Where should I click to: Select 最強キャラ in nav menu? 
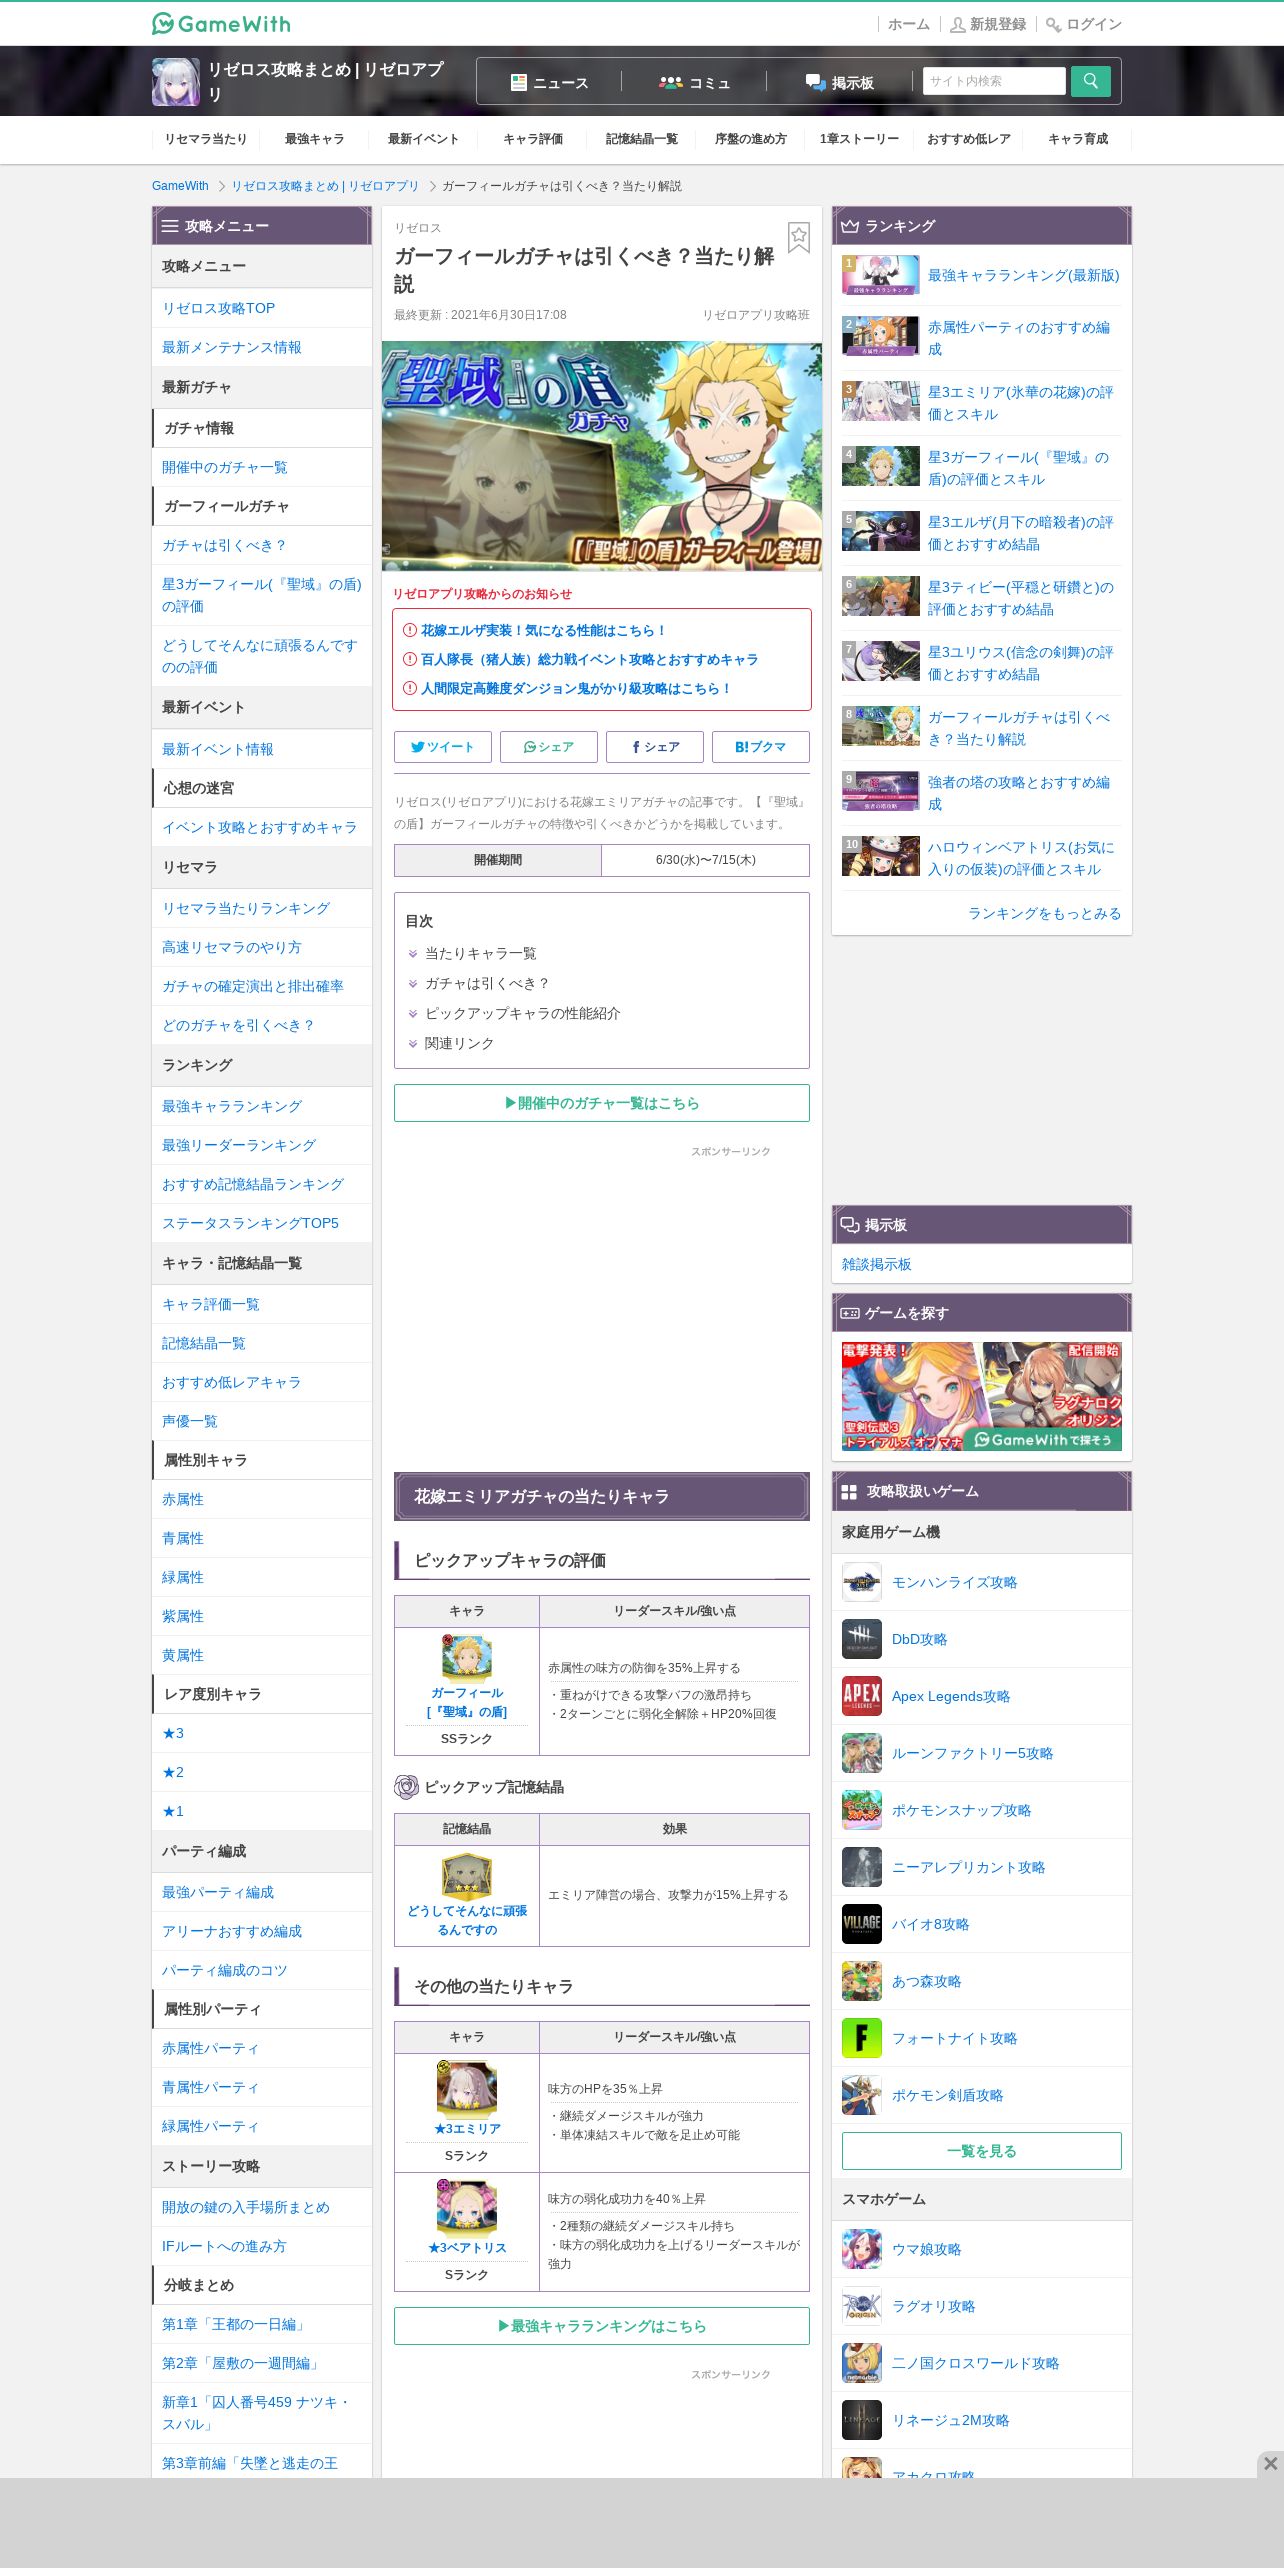pyautogui.click(x=315, y=139)
